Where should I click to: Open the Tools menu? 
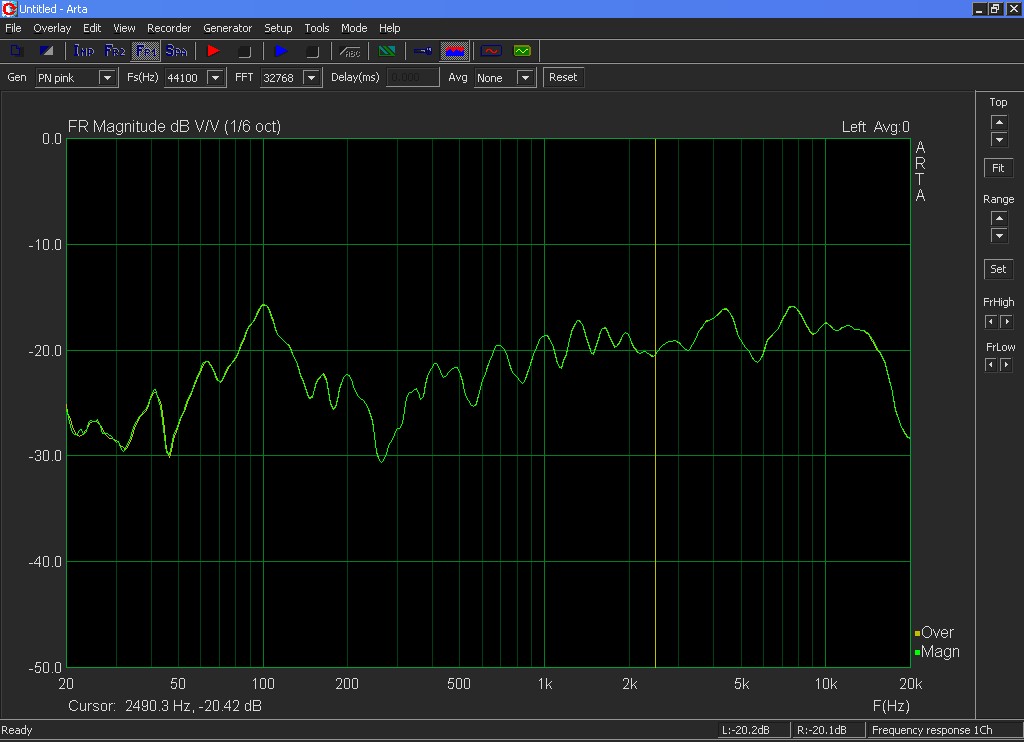[x=317, y=28]
